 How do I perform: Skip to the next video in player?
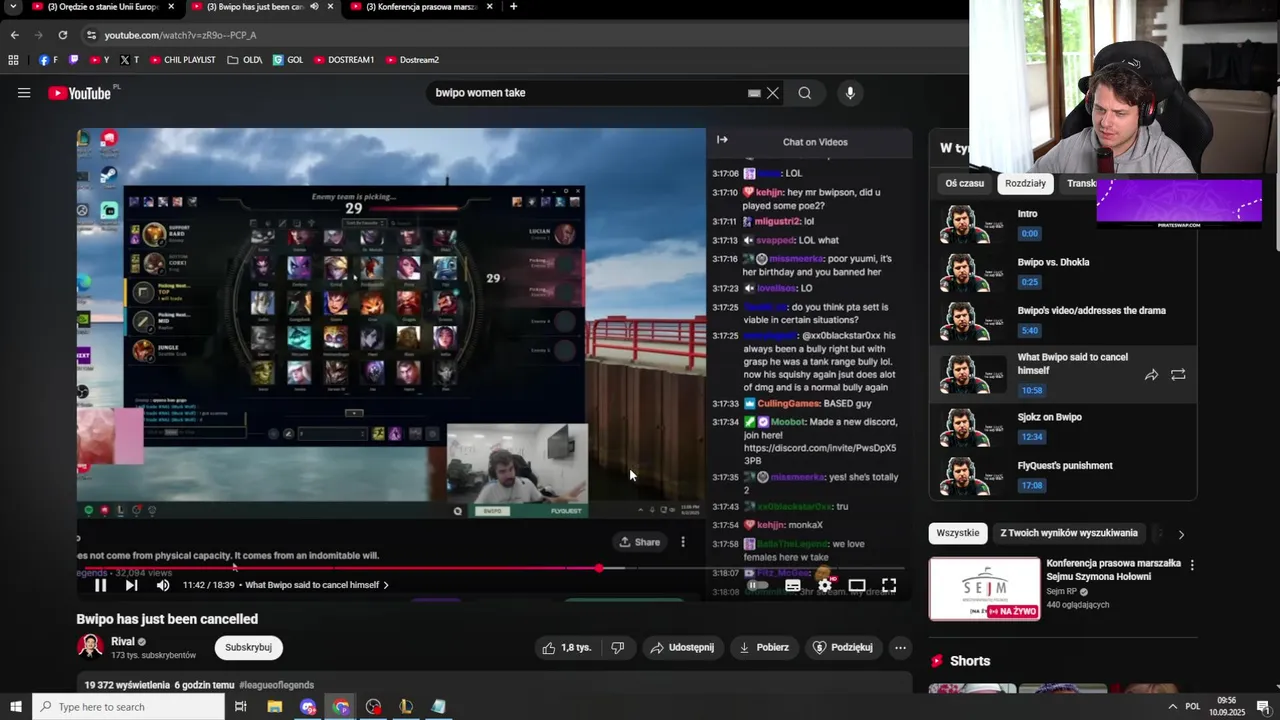coord(131,585)
